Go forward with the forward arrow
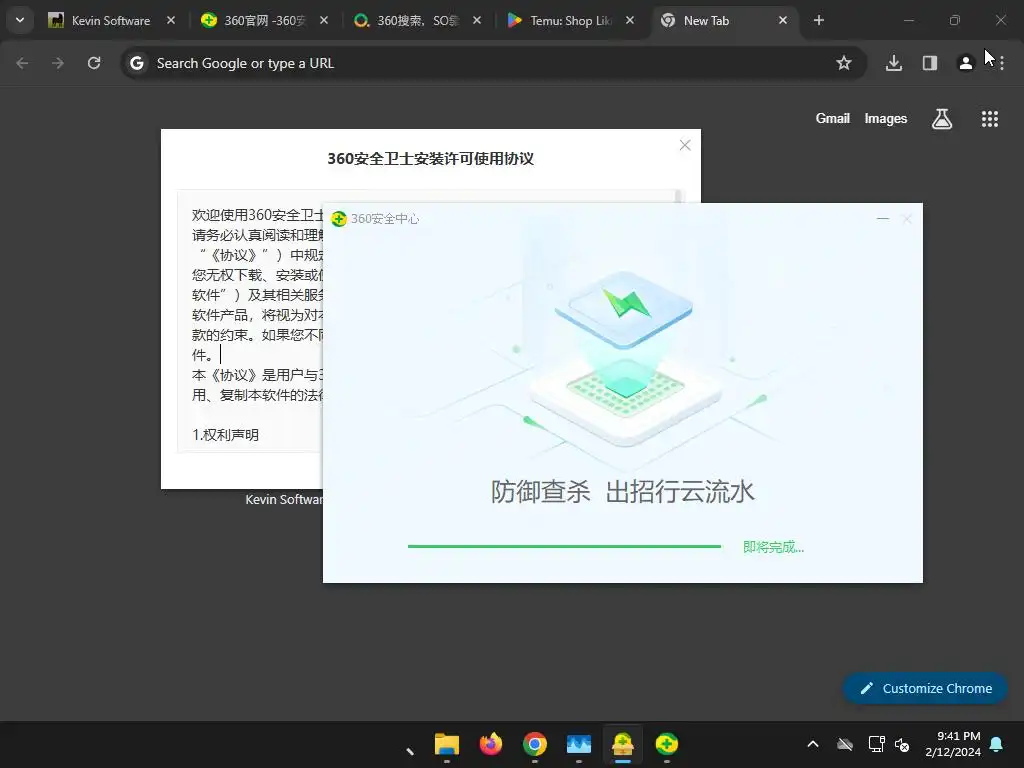This screenshot has width=1024, height=768. [x=58, y=63]
